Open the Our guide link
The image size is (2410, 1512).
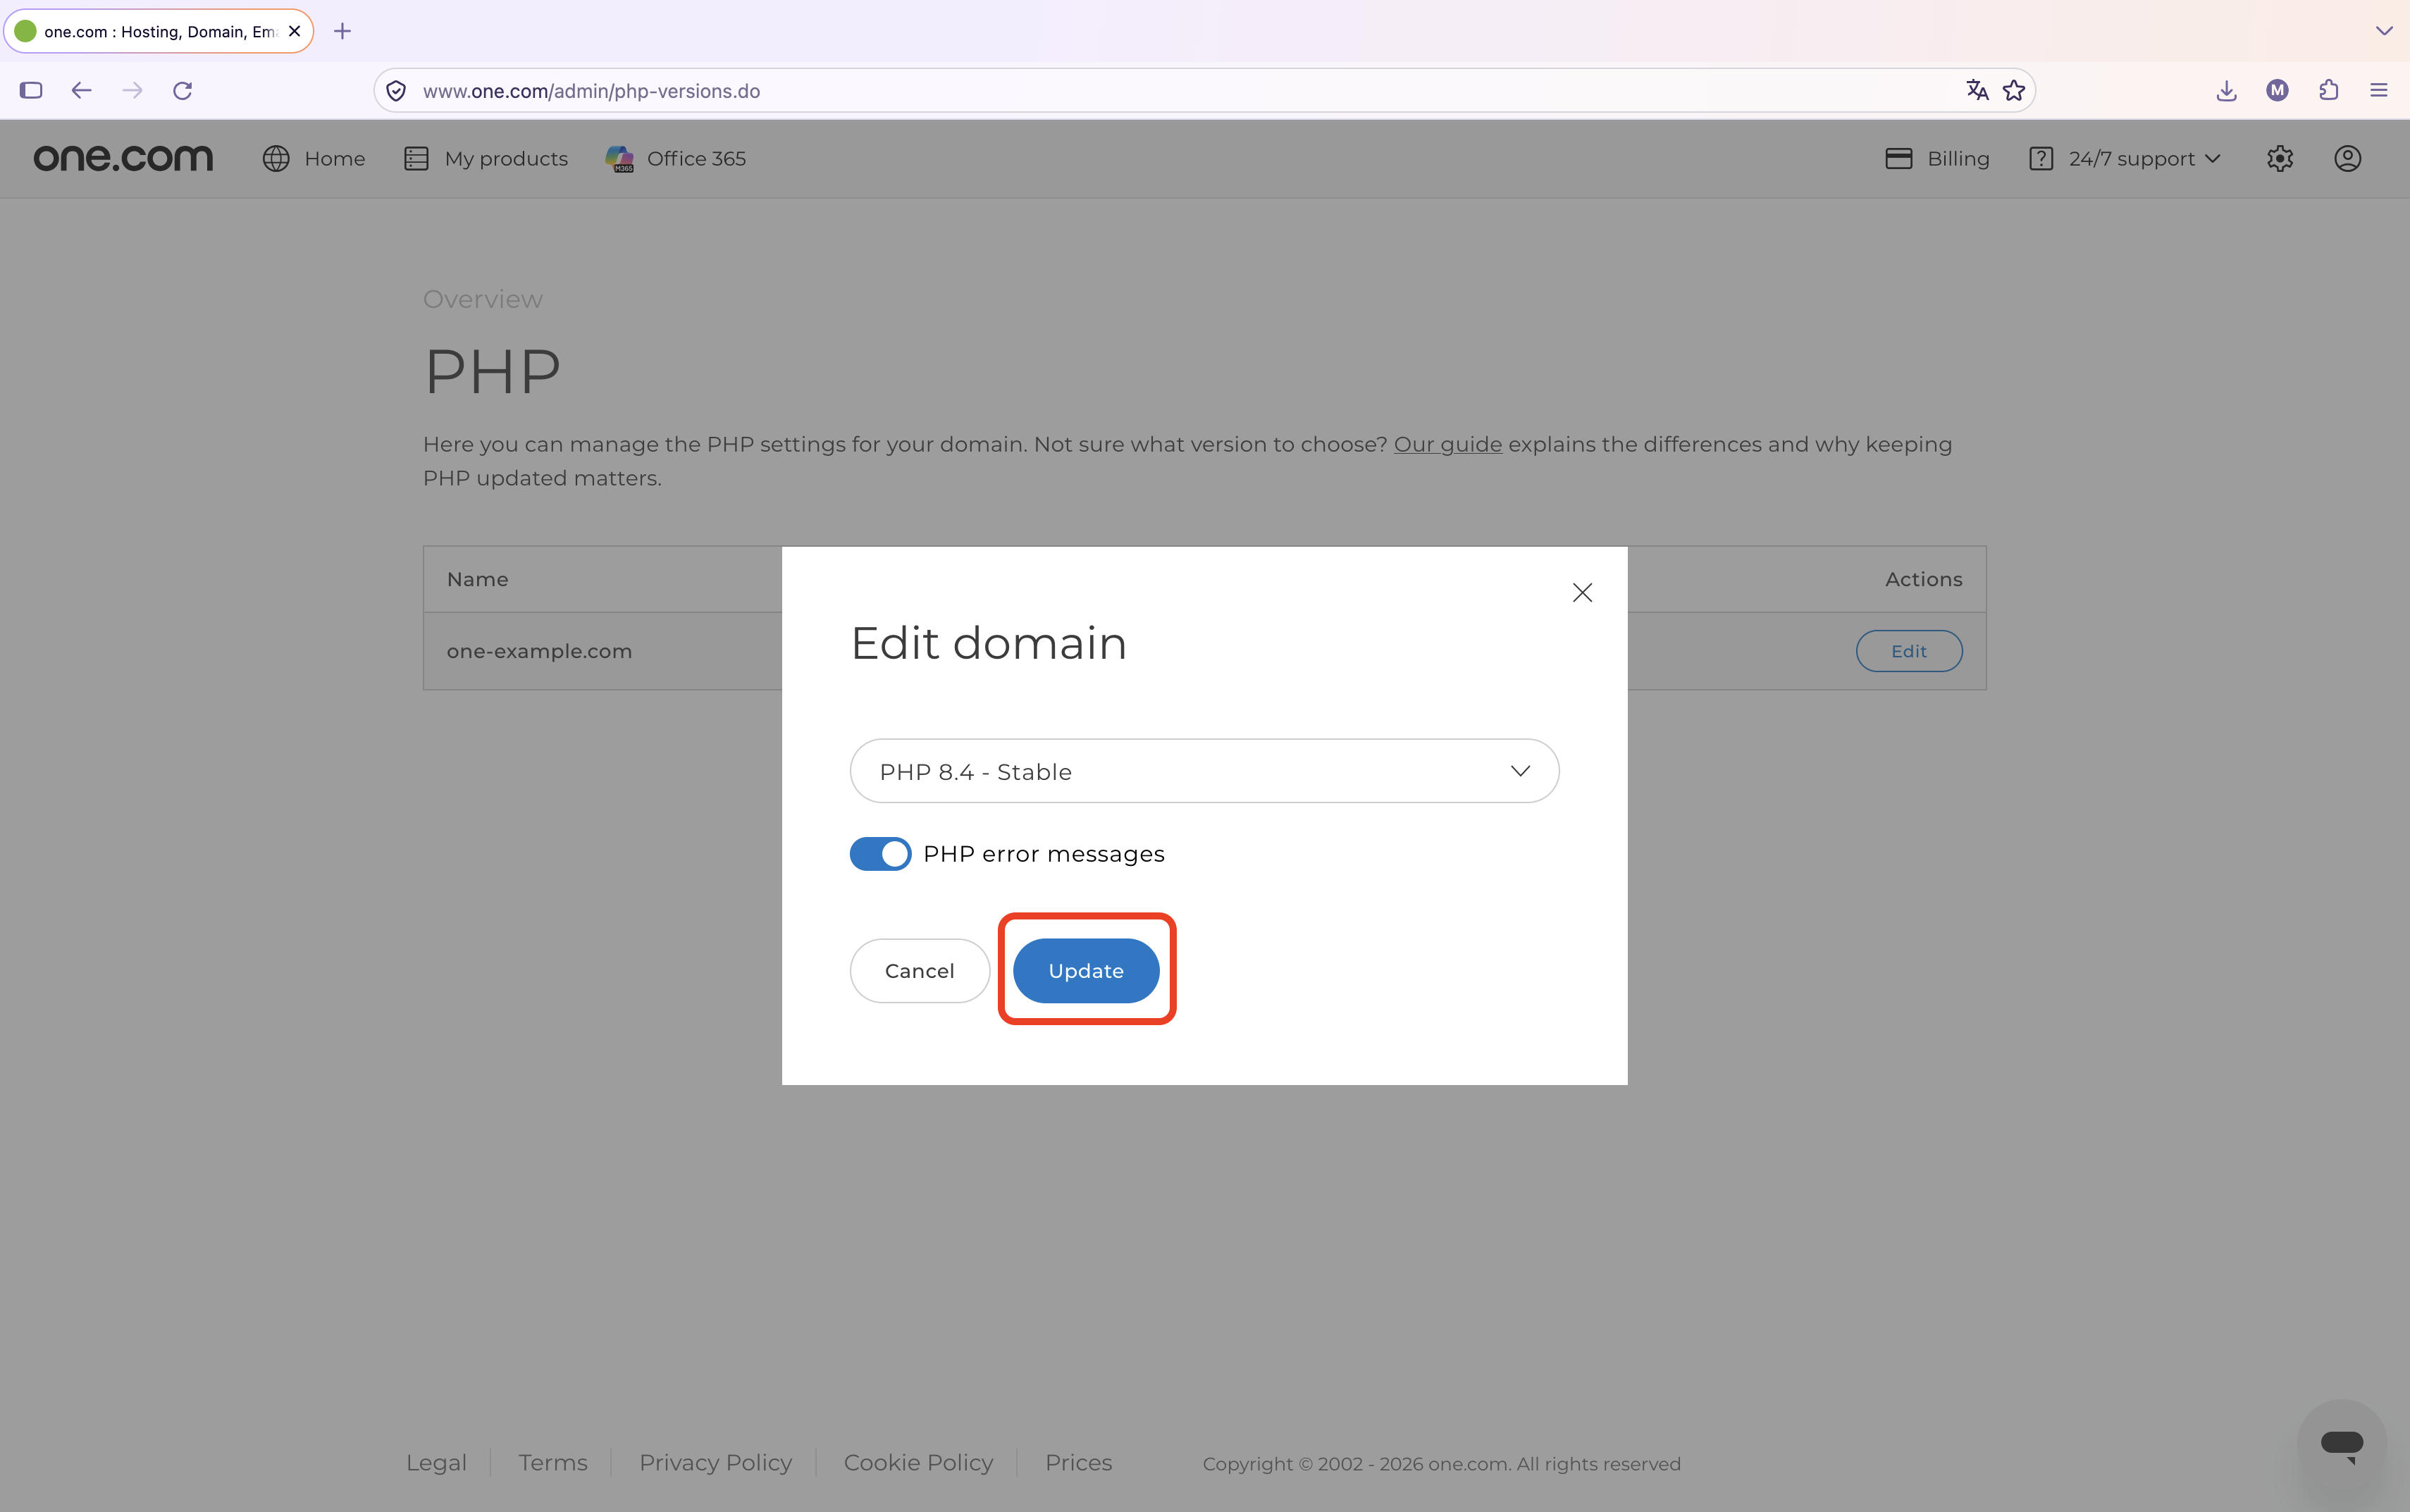click(1447, 444)
